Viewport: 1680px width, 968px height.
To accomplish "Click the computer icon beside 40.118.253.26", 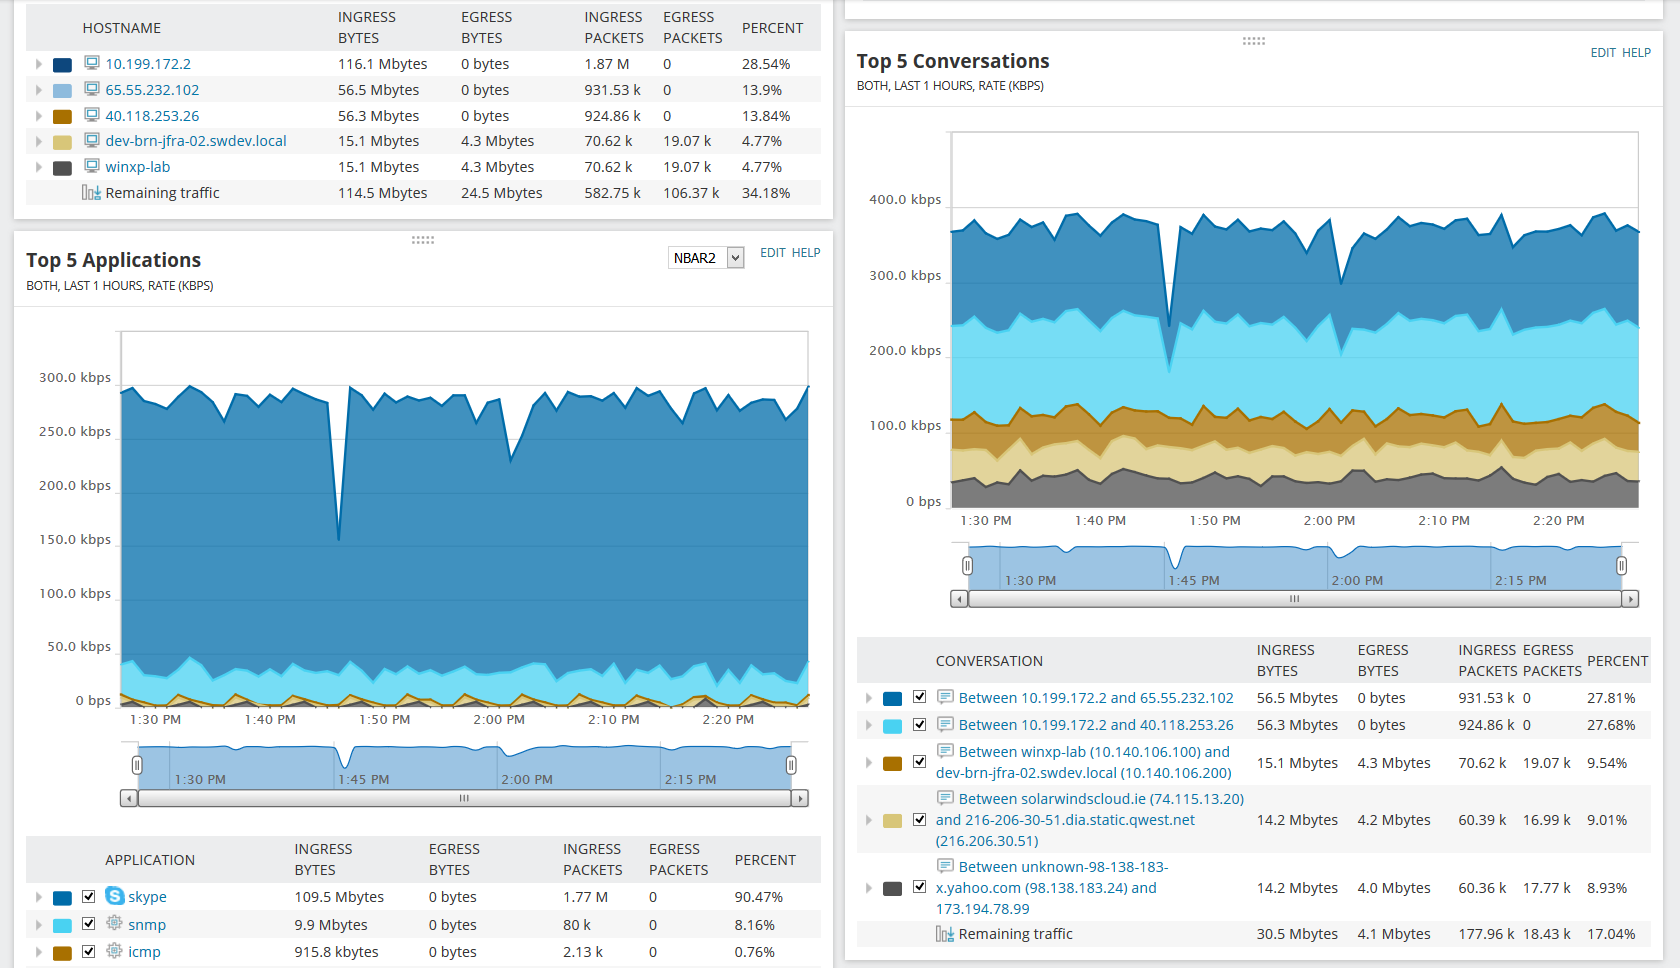I will [x=90, y=115].
